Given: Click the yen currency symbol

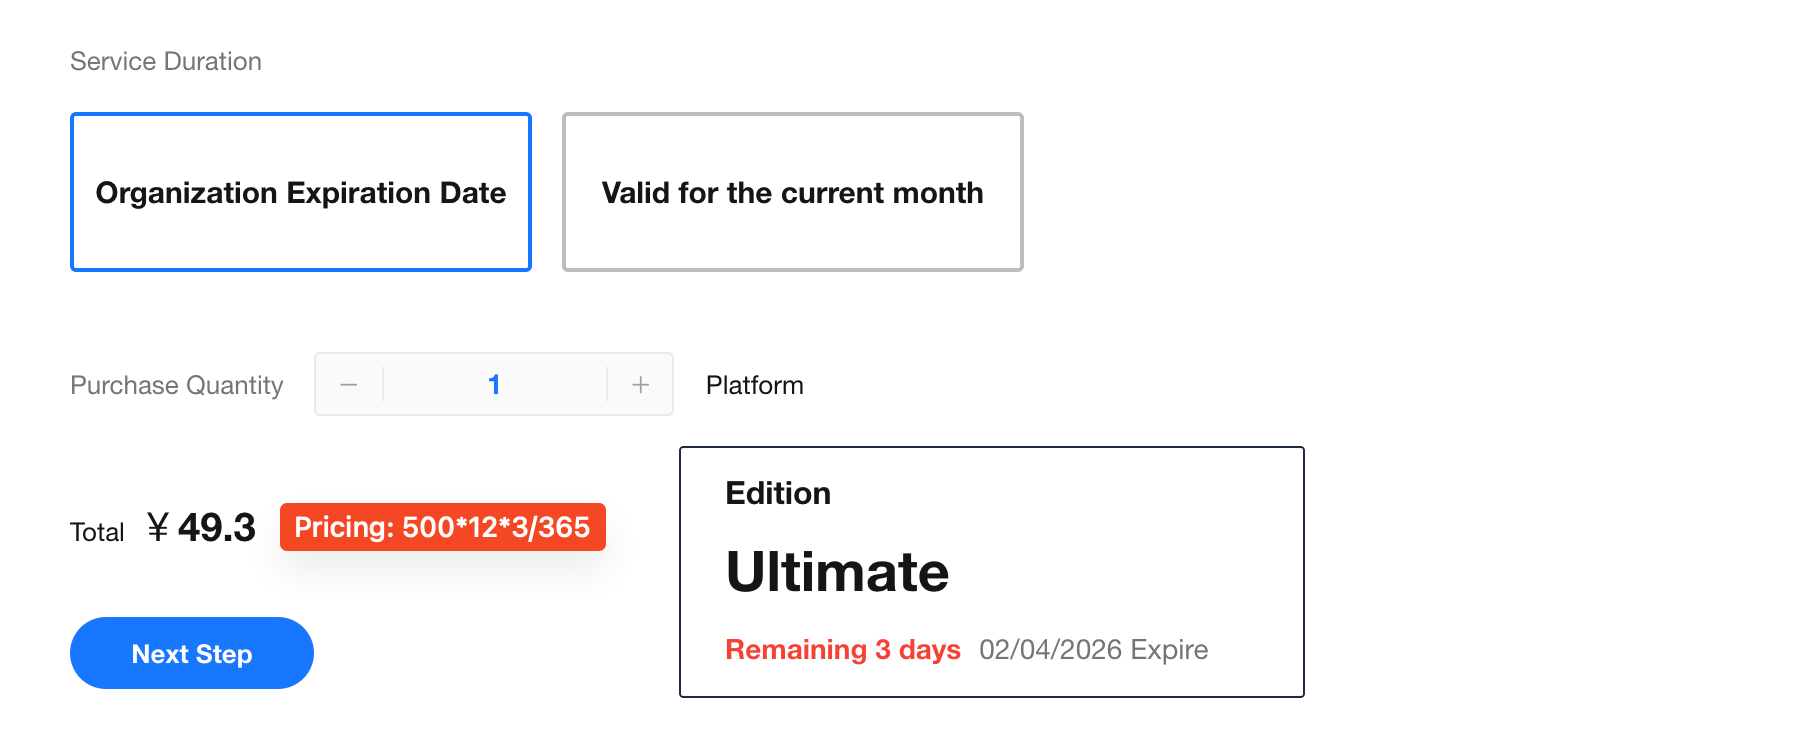Looking at the screenshot, I should (158, 527).
